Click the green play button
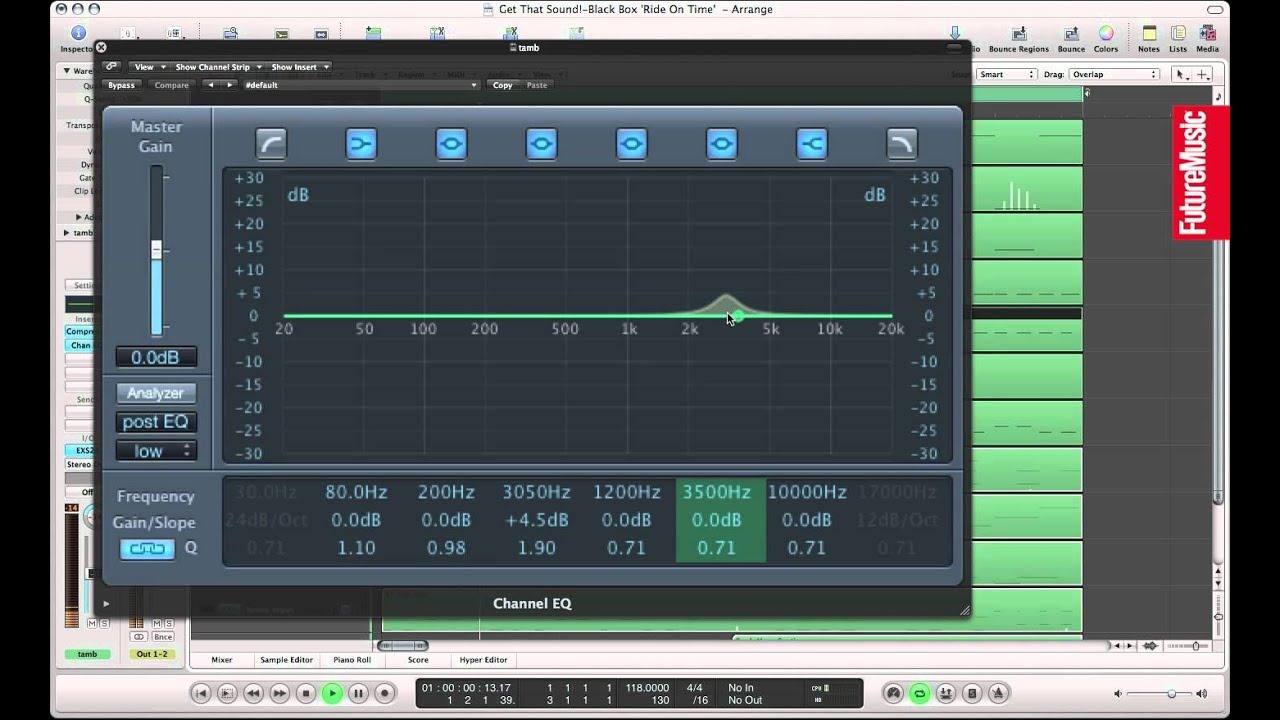The image size is (1280, 720). [332, 693]
